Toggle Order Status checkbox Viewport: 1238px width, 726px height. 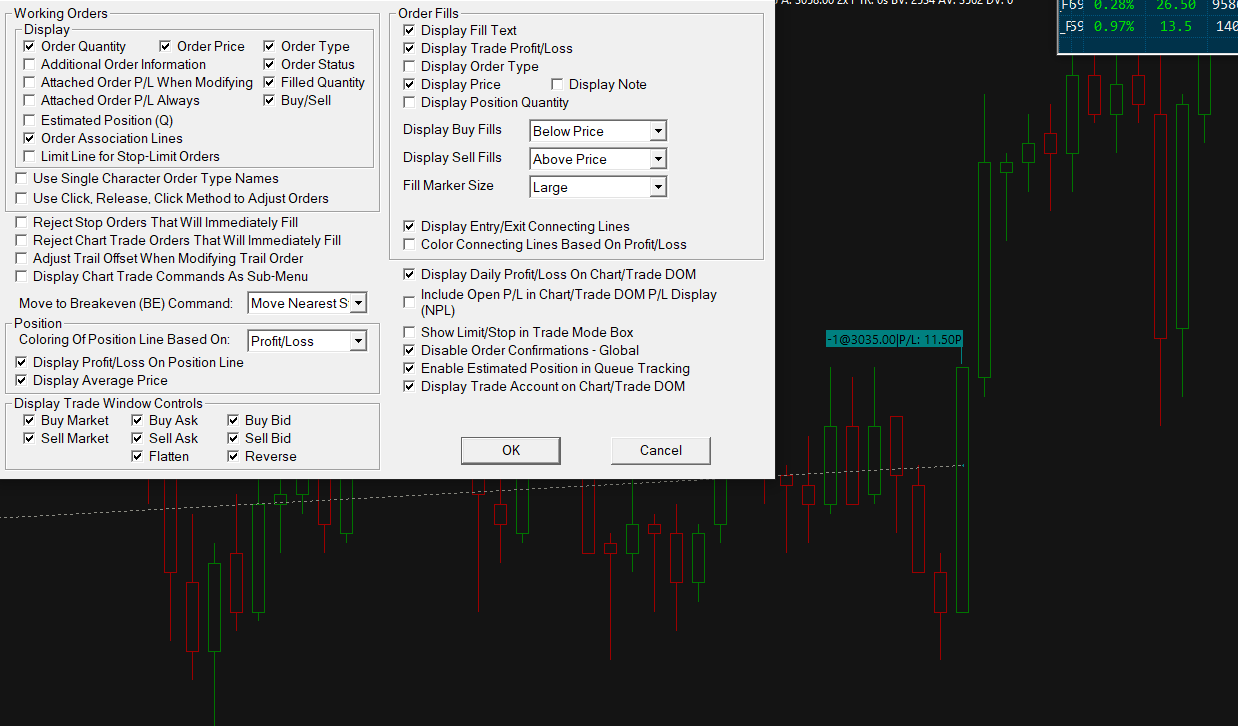[269, 65]
